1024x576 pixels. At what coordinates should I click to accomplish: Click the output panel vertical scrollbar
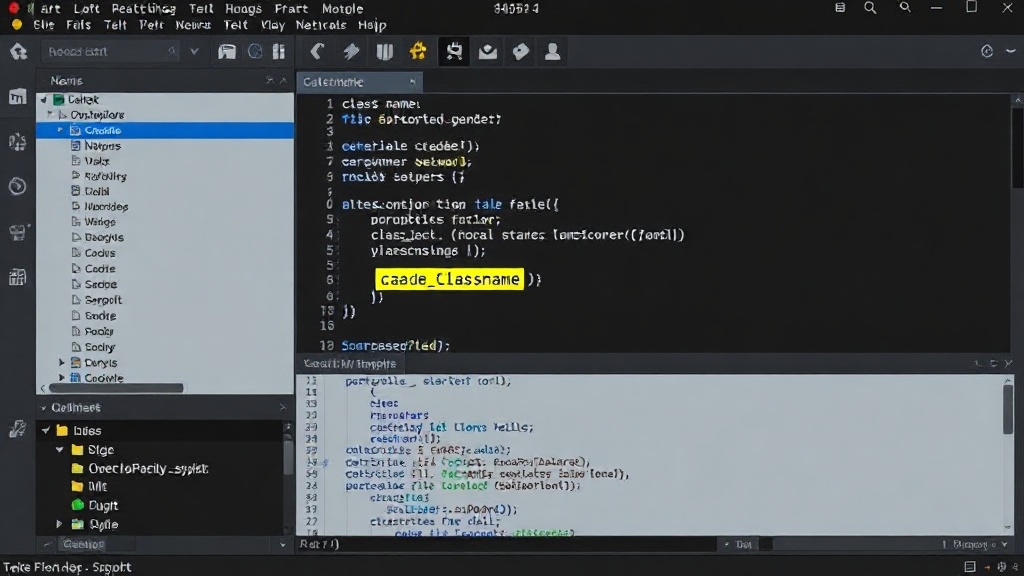click(1008, 408)
